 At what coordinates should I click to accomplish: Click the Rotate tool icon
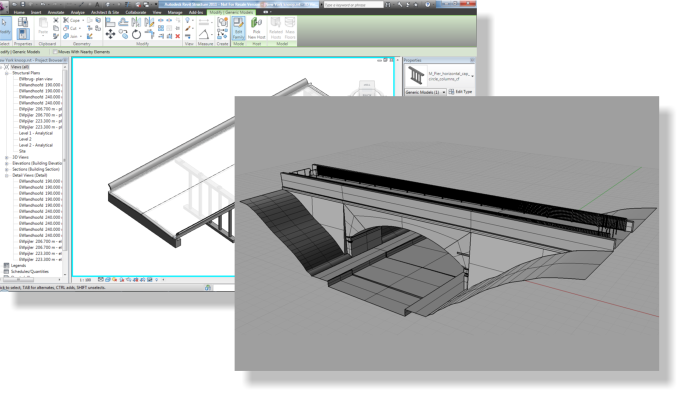point(136,34)
